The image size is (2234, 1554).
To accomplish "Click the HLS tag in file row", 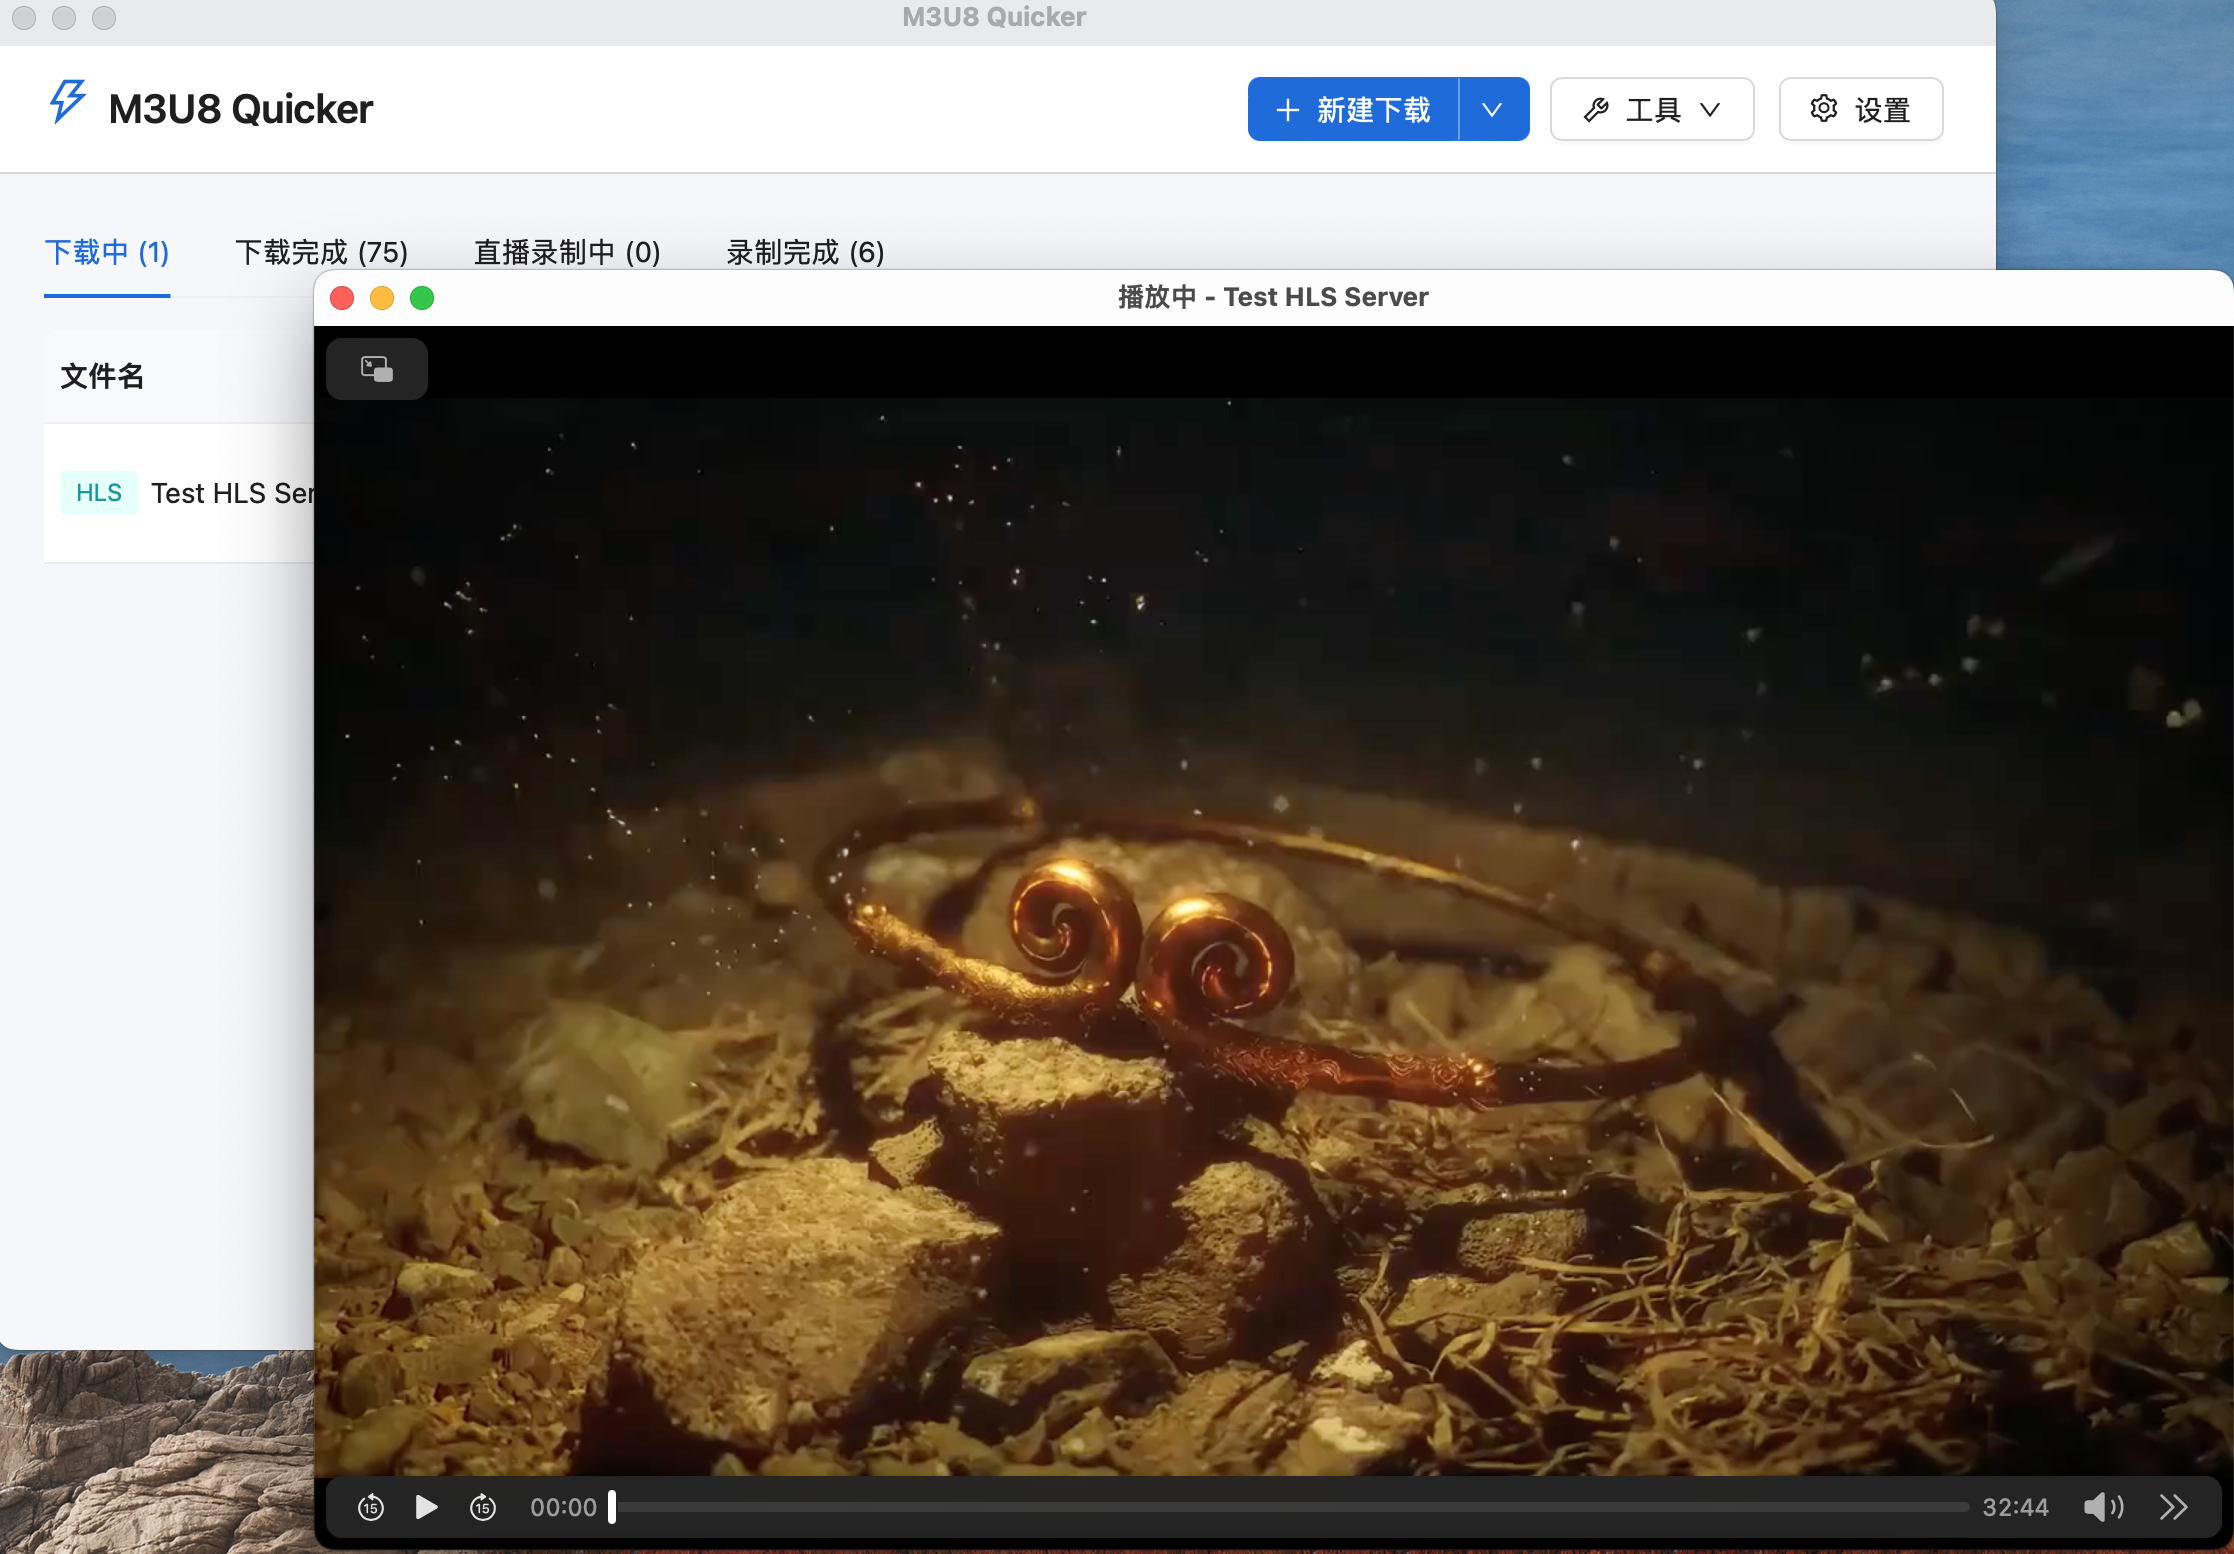I will (99, 493).
